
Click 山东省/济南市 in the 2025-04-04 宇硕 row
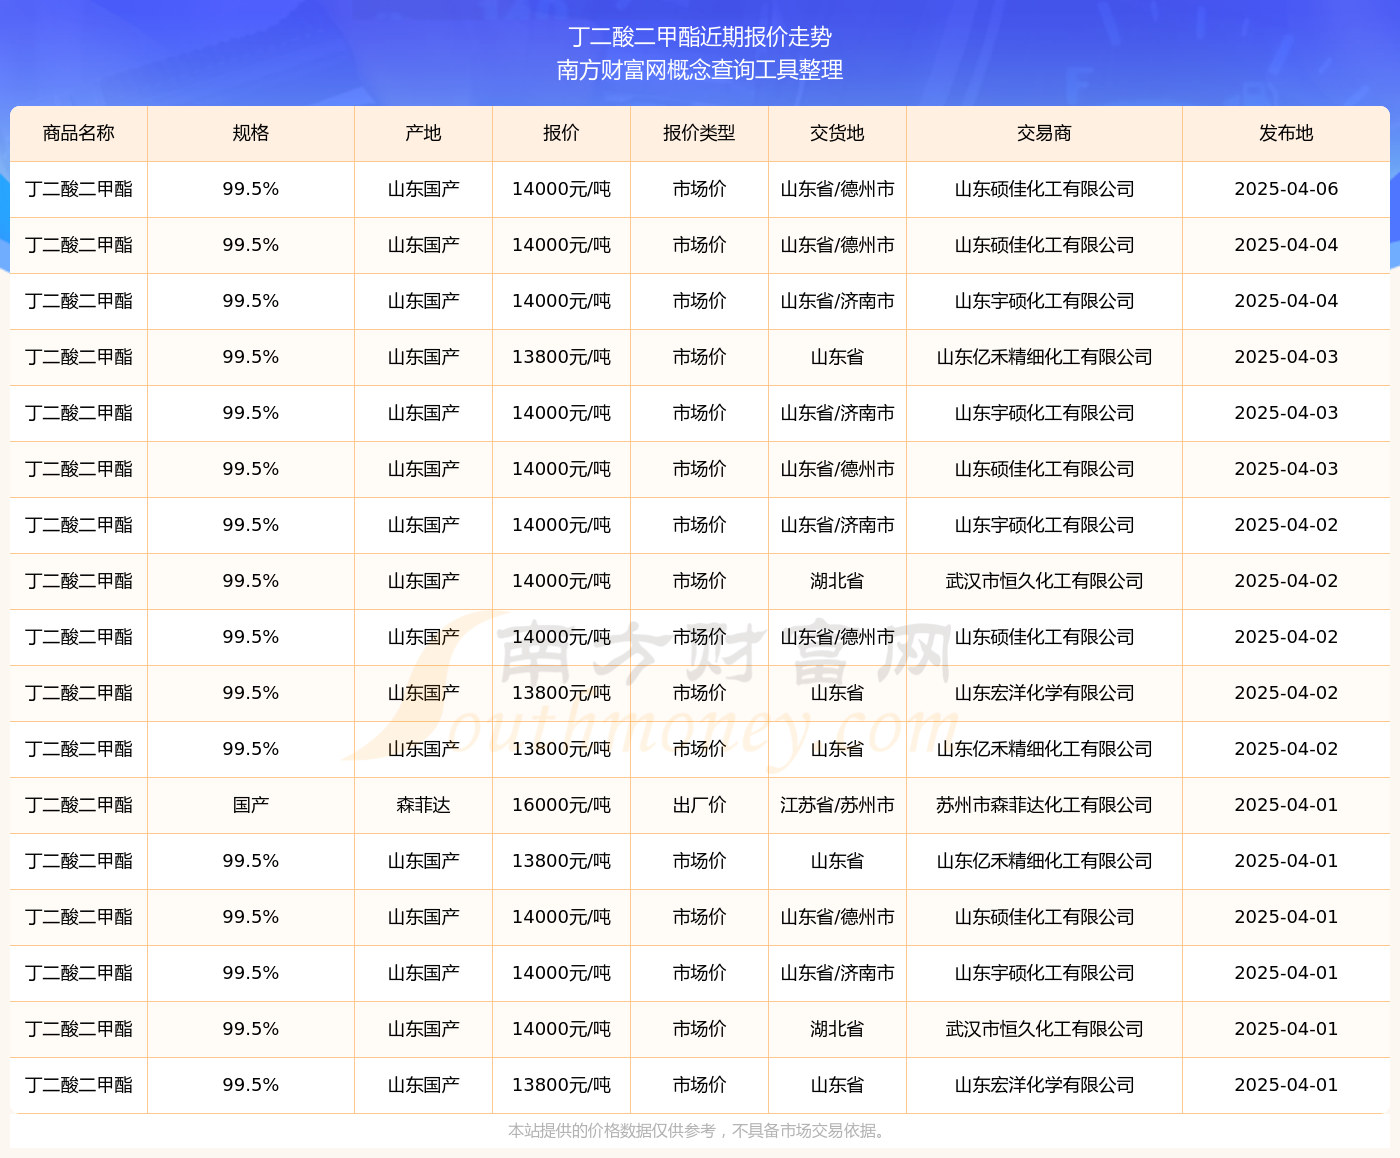tap(837, 301)
